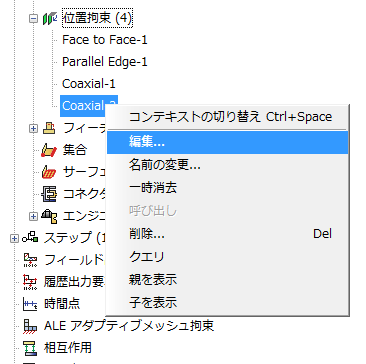366x364 pixels.
Task: Select the 相互作用 tree item
Action: tap(68, 348)
